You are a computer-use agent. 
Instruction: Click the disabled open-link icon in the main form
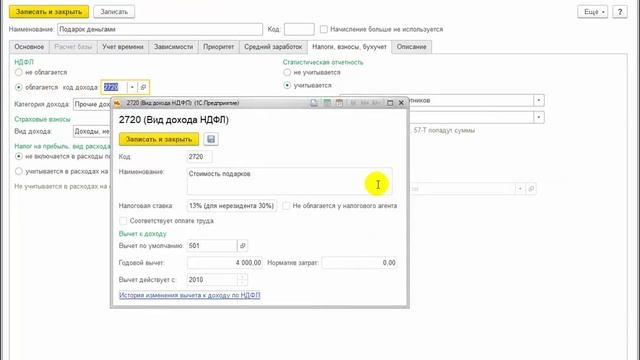pyautogui.click(x=531, y=189)
